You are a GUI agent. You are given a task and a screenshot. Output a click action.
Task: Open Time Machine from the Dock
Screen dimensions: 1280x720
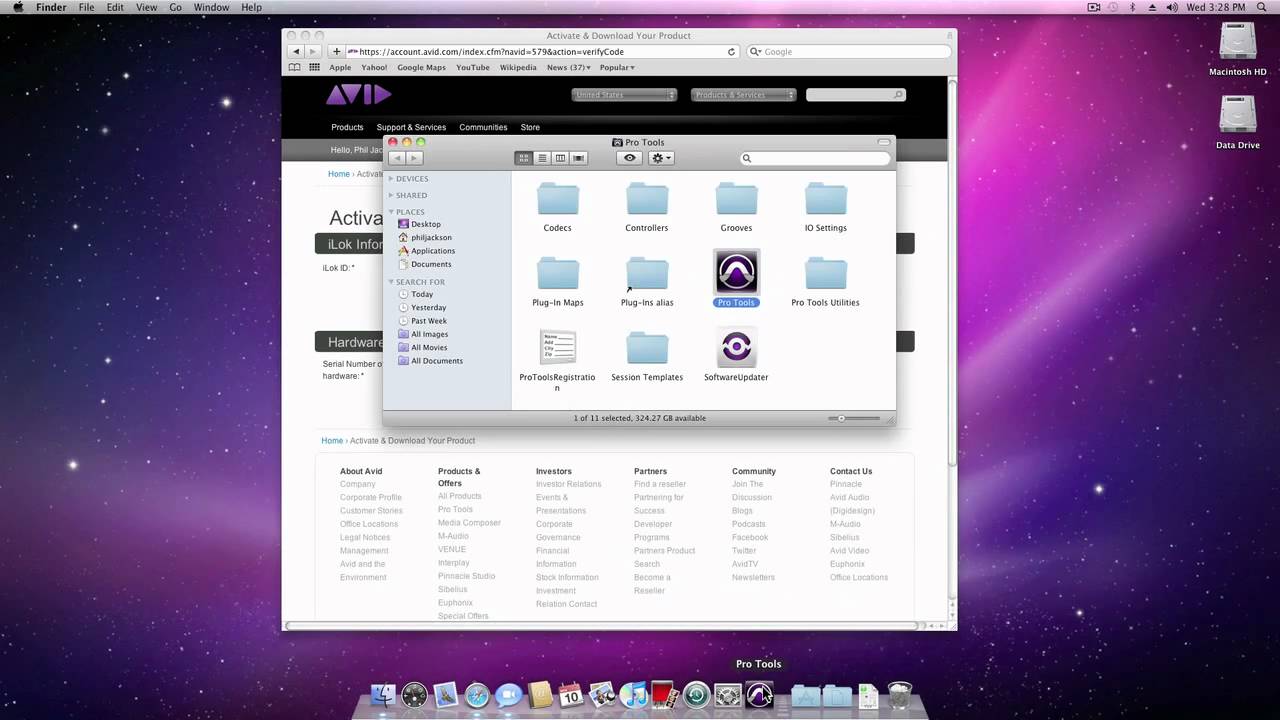697,694
